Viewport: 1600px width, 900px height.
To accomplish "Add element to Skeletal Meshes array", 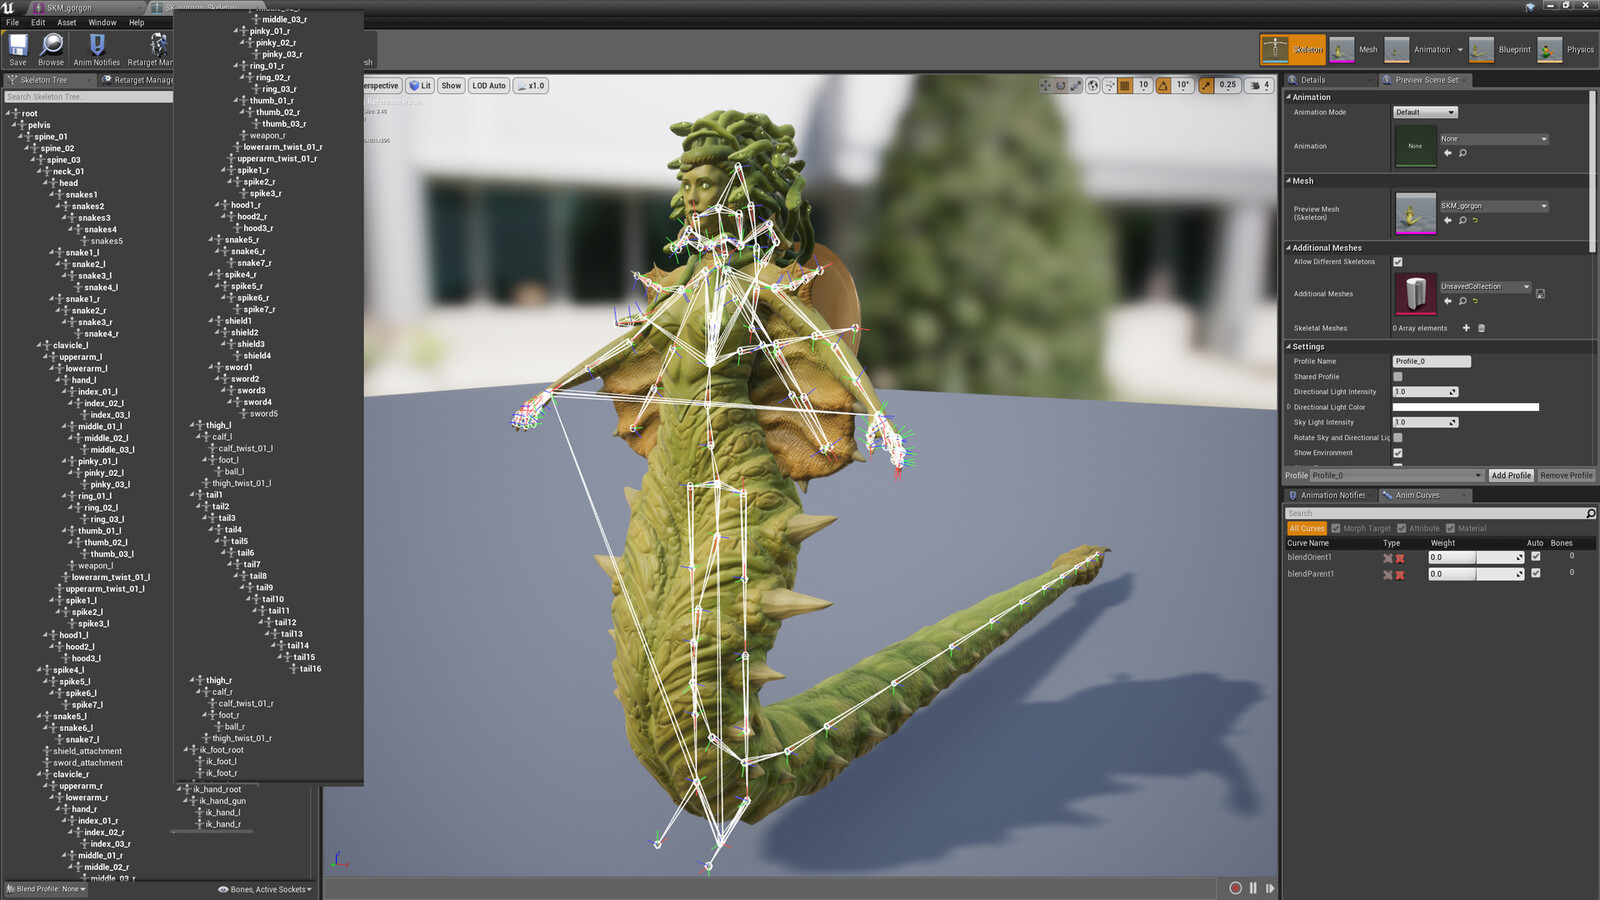I will [x=1466, y=328].
